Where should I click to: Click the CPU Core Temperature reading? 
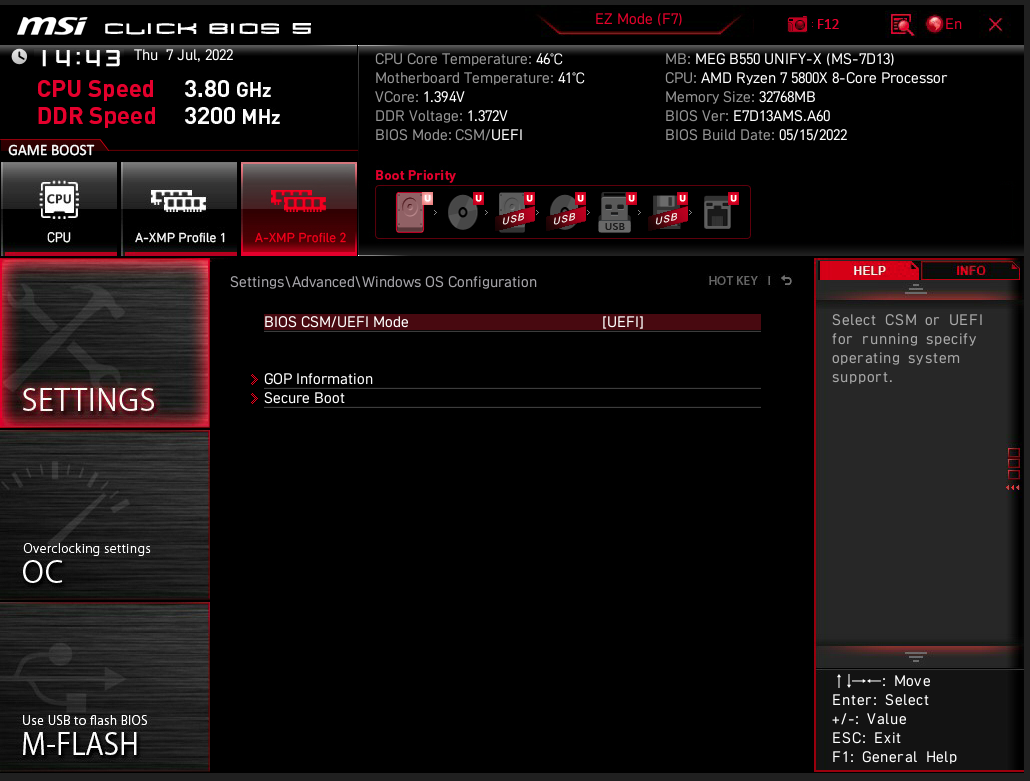468,59
